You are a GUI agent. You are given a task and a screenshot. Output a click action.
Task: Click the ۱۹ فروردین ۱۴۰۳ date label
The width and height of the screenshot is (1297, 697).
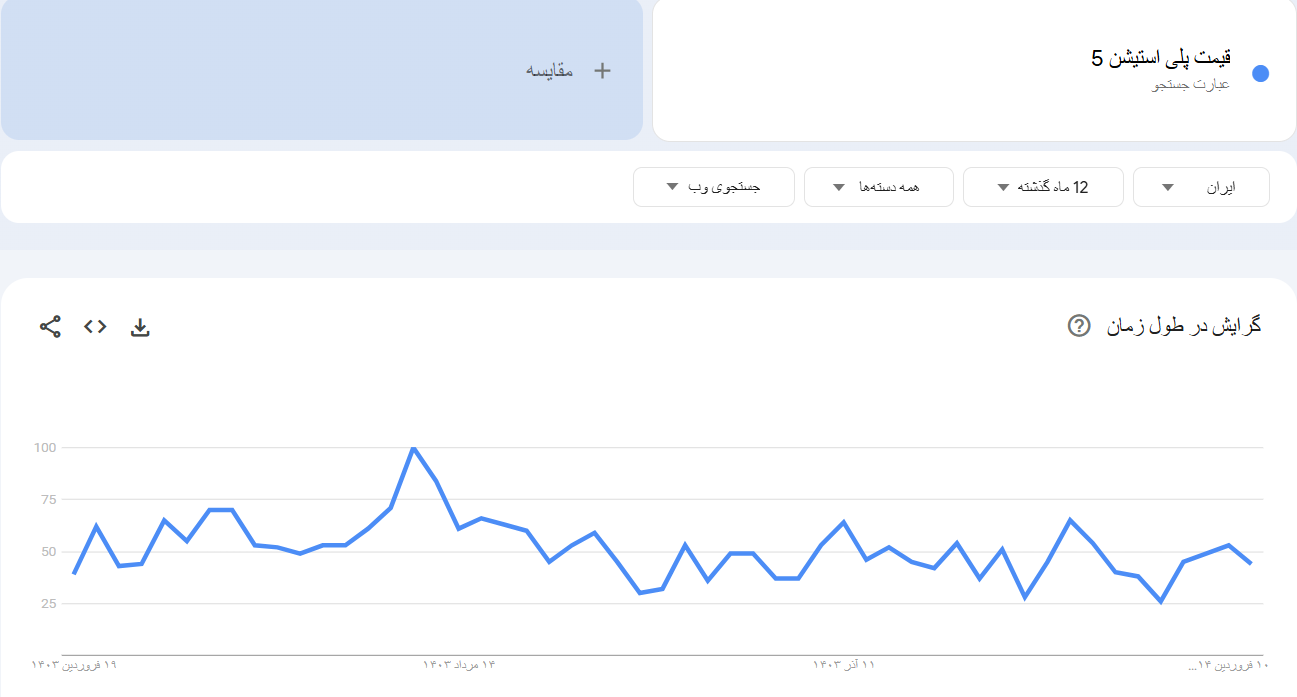[x=74, y=664]
